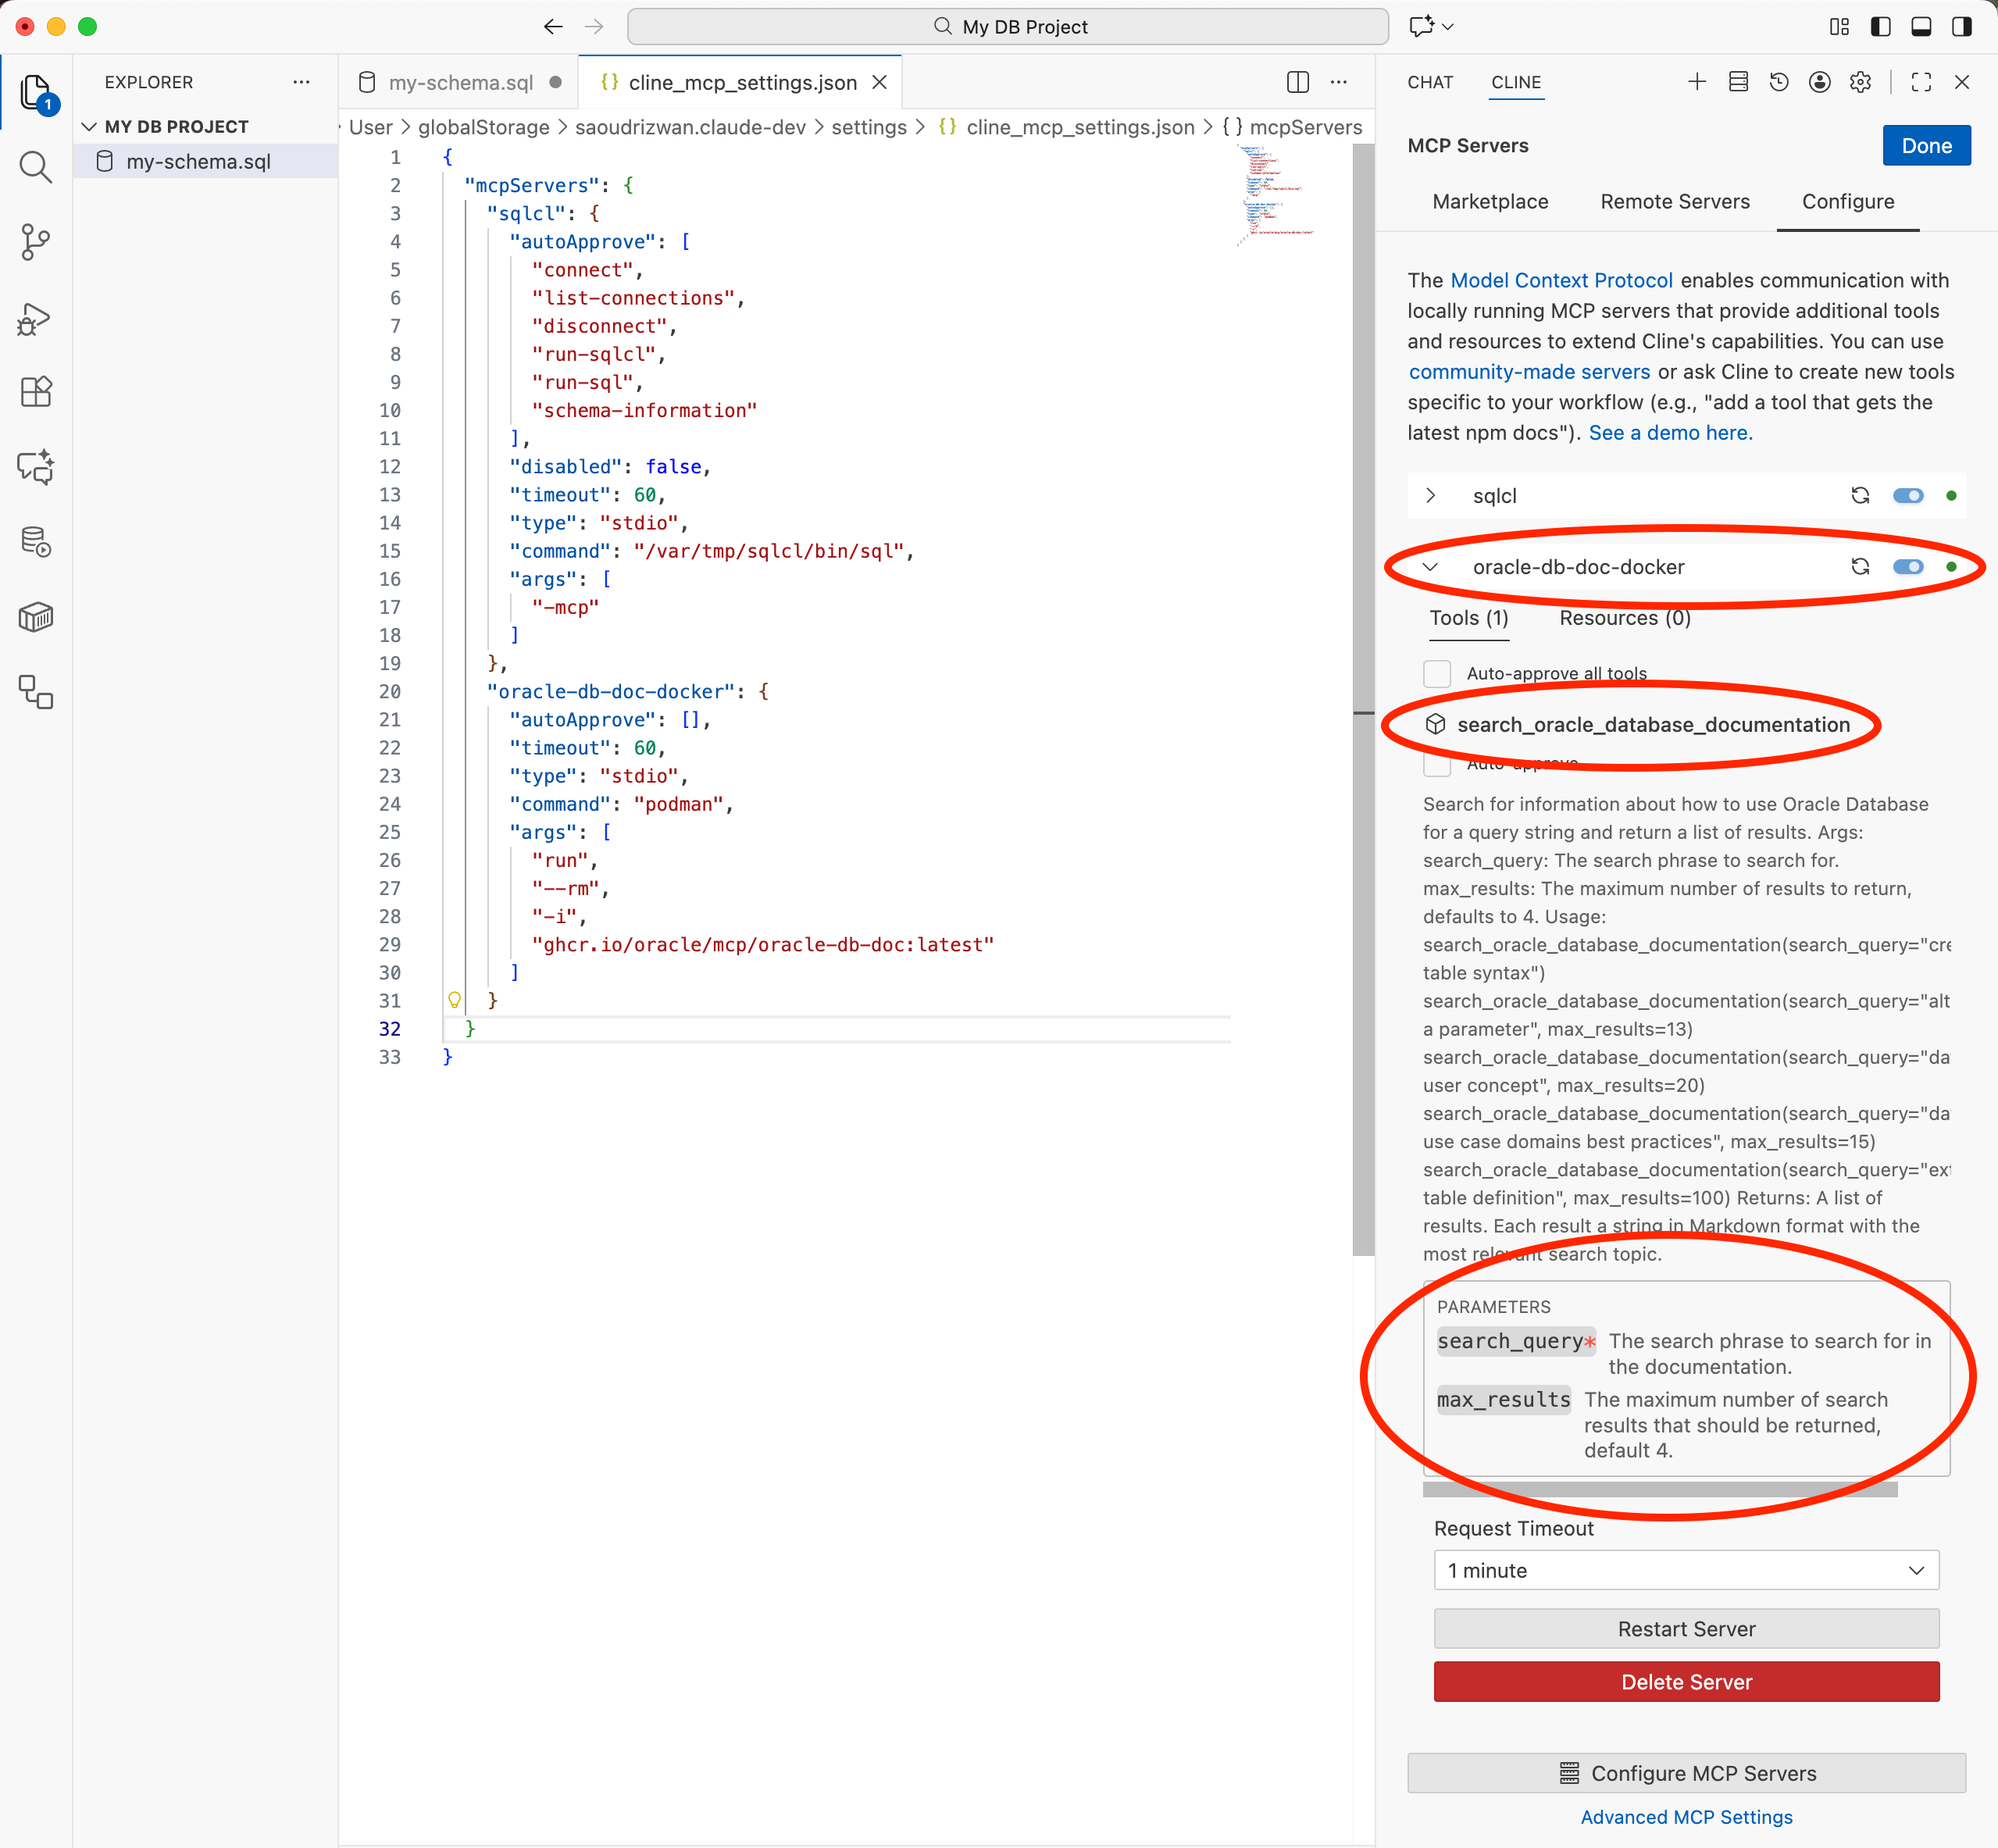Open the Source Control view

point(35,241)
